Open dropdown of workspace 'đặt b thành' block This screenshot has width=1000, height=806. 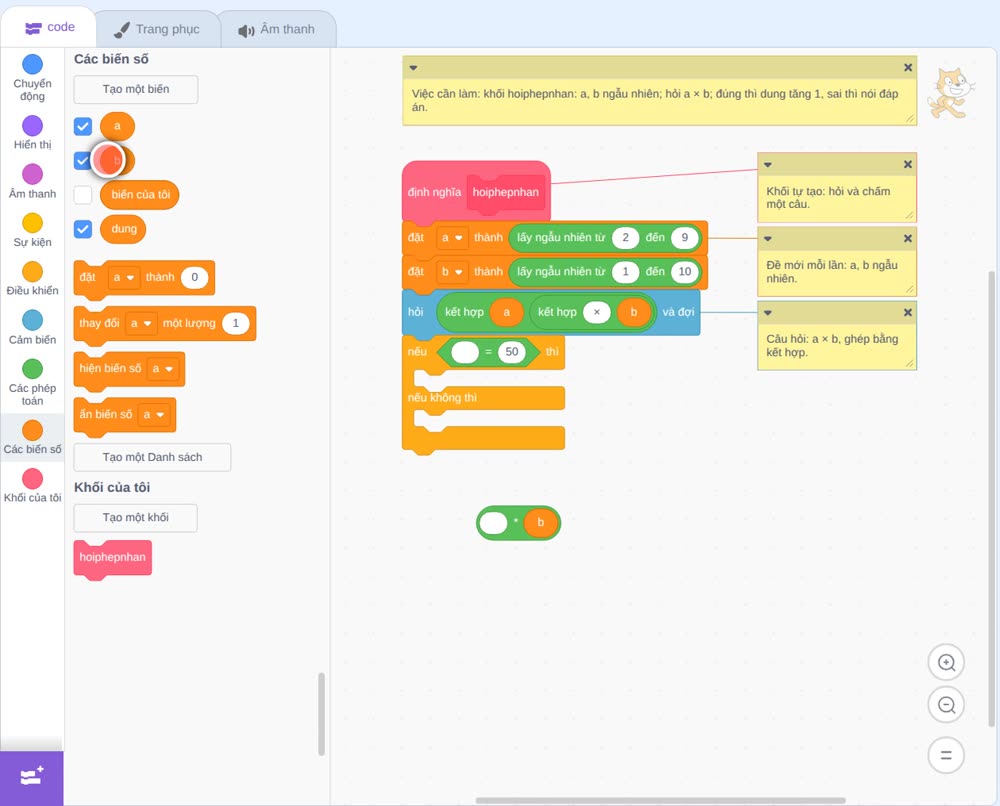point(452,272)
